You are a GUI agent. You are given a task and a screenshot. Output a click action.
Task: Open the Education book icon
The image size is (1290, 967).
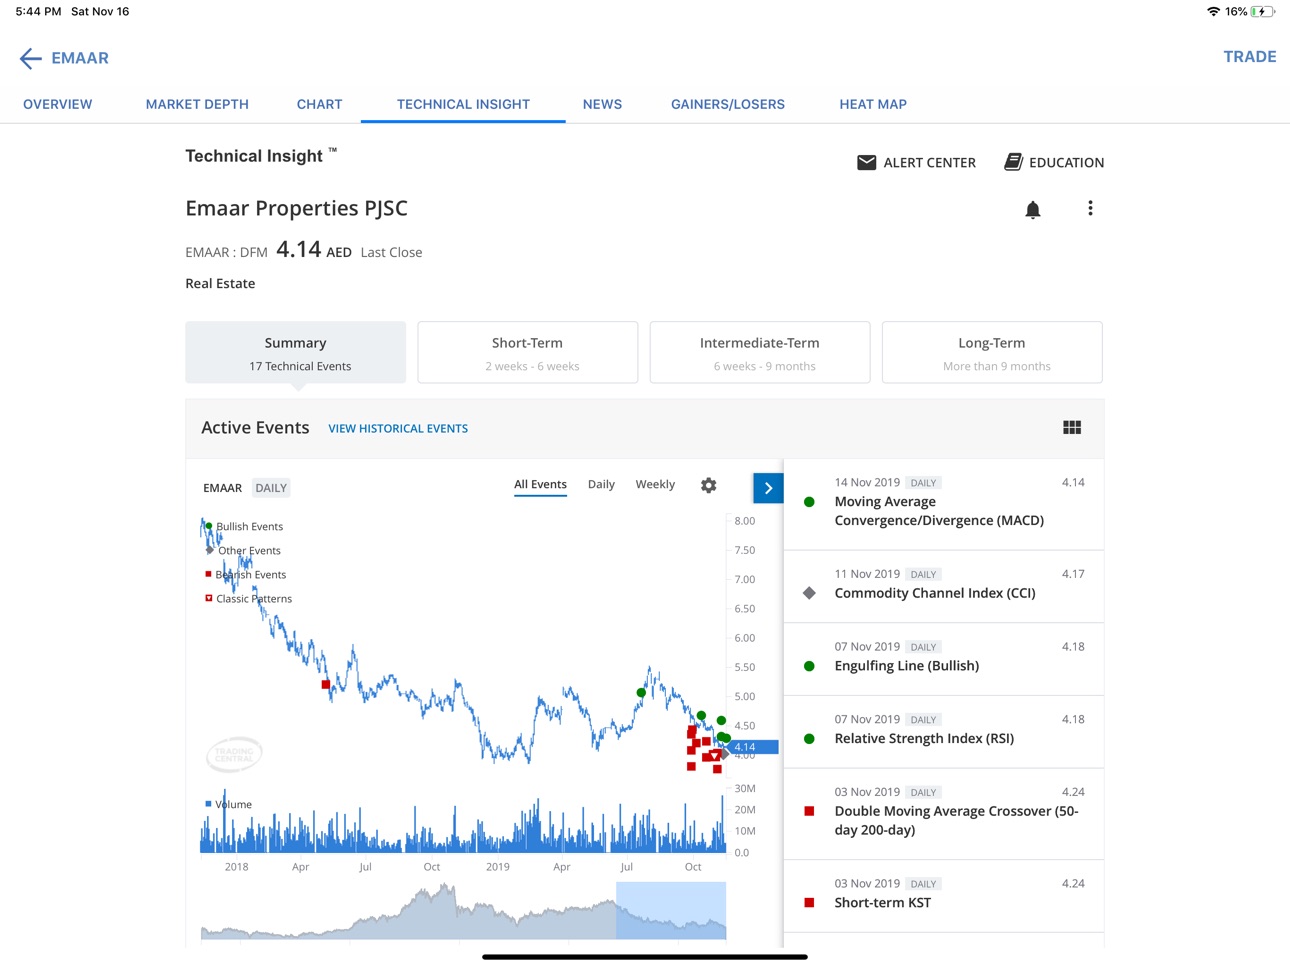(1013, 162)
